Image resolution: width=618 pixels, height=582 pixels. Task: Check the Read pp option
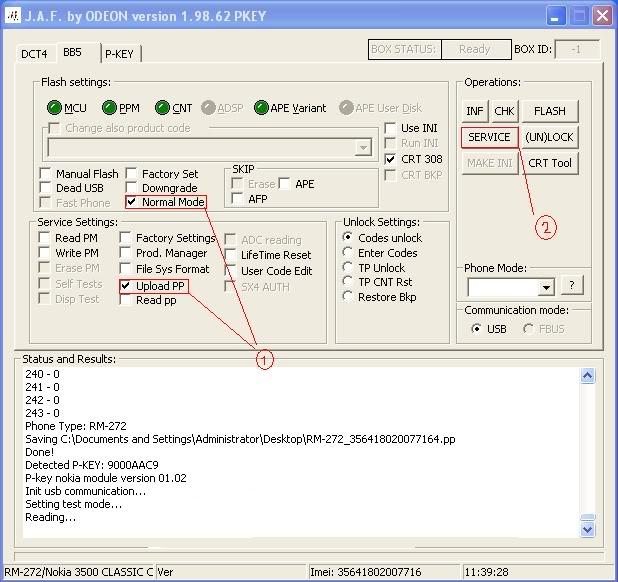point(125,300)
